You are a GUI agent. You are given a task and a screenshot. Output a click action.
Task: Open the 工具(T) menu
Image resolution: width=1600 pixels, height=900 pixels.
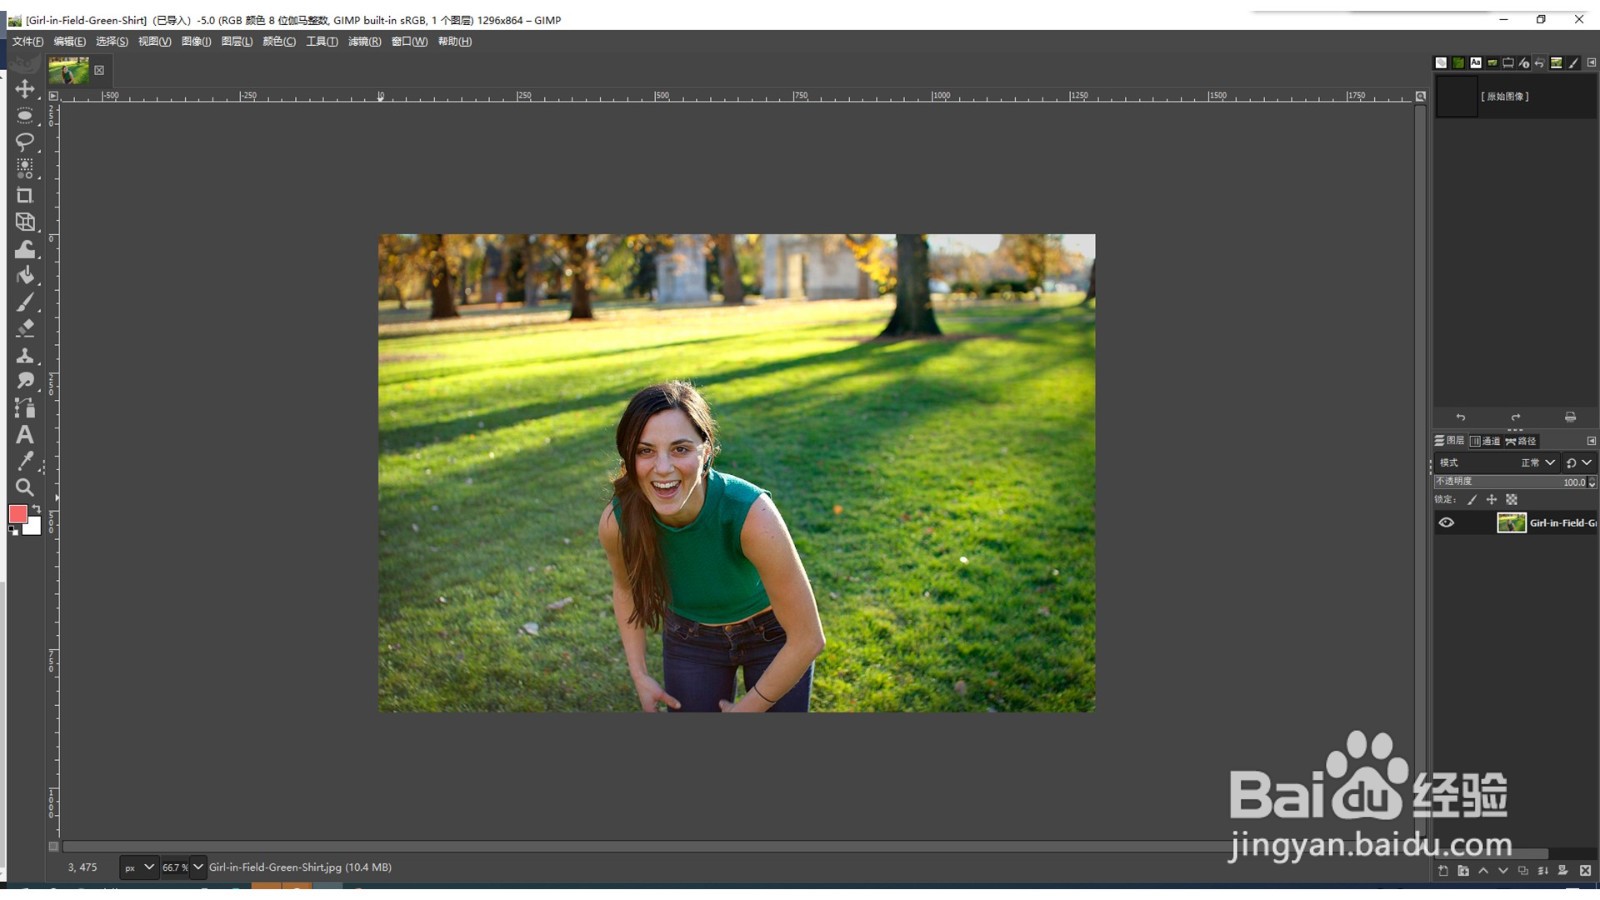(322, 42)
